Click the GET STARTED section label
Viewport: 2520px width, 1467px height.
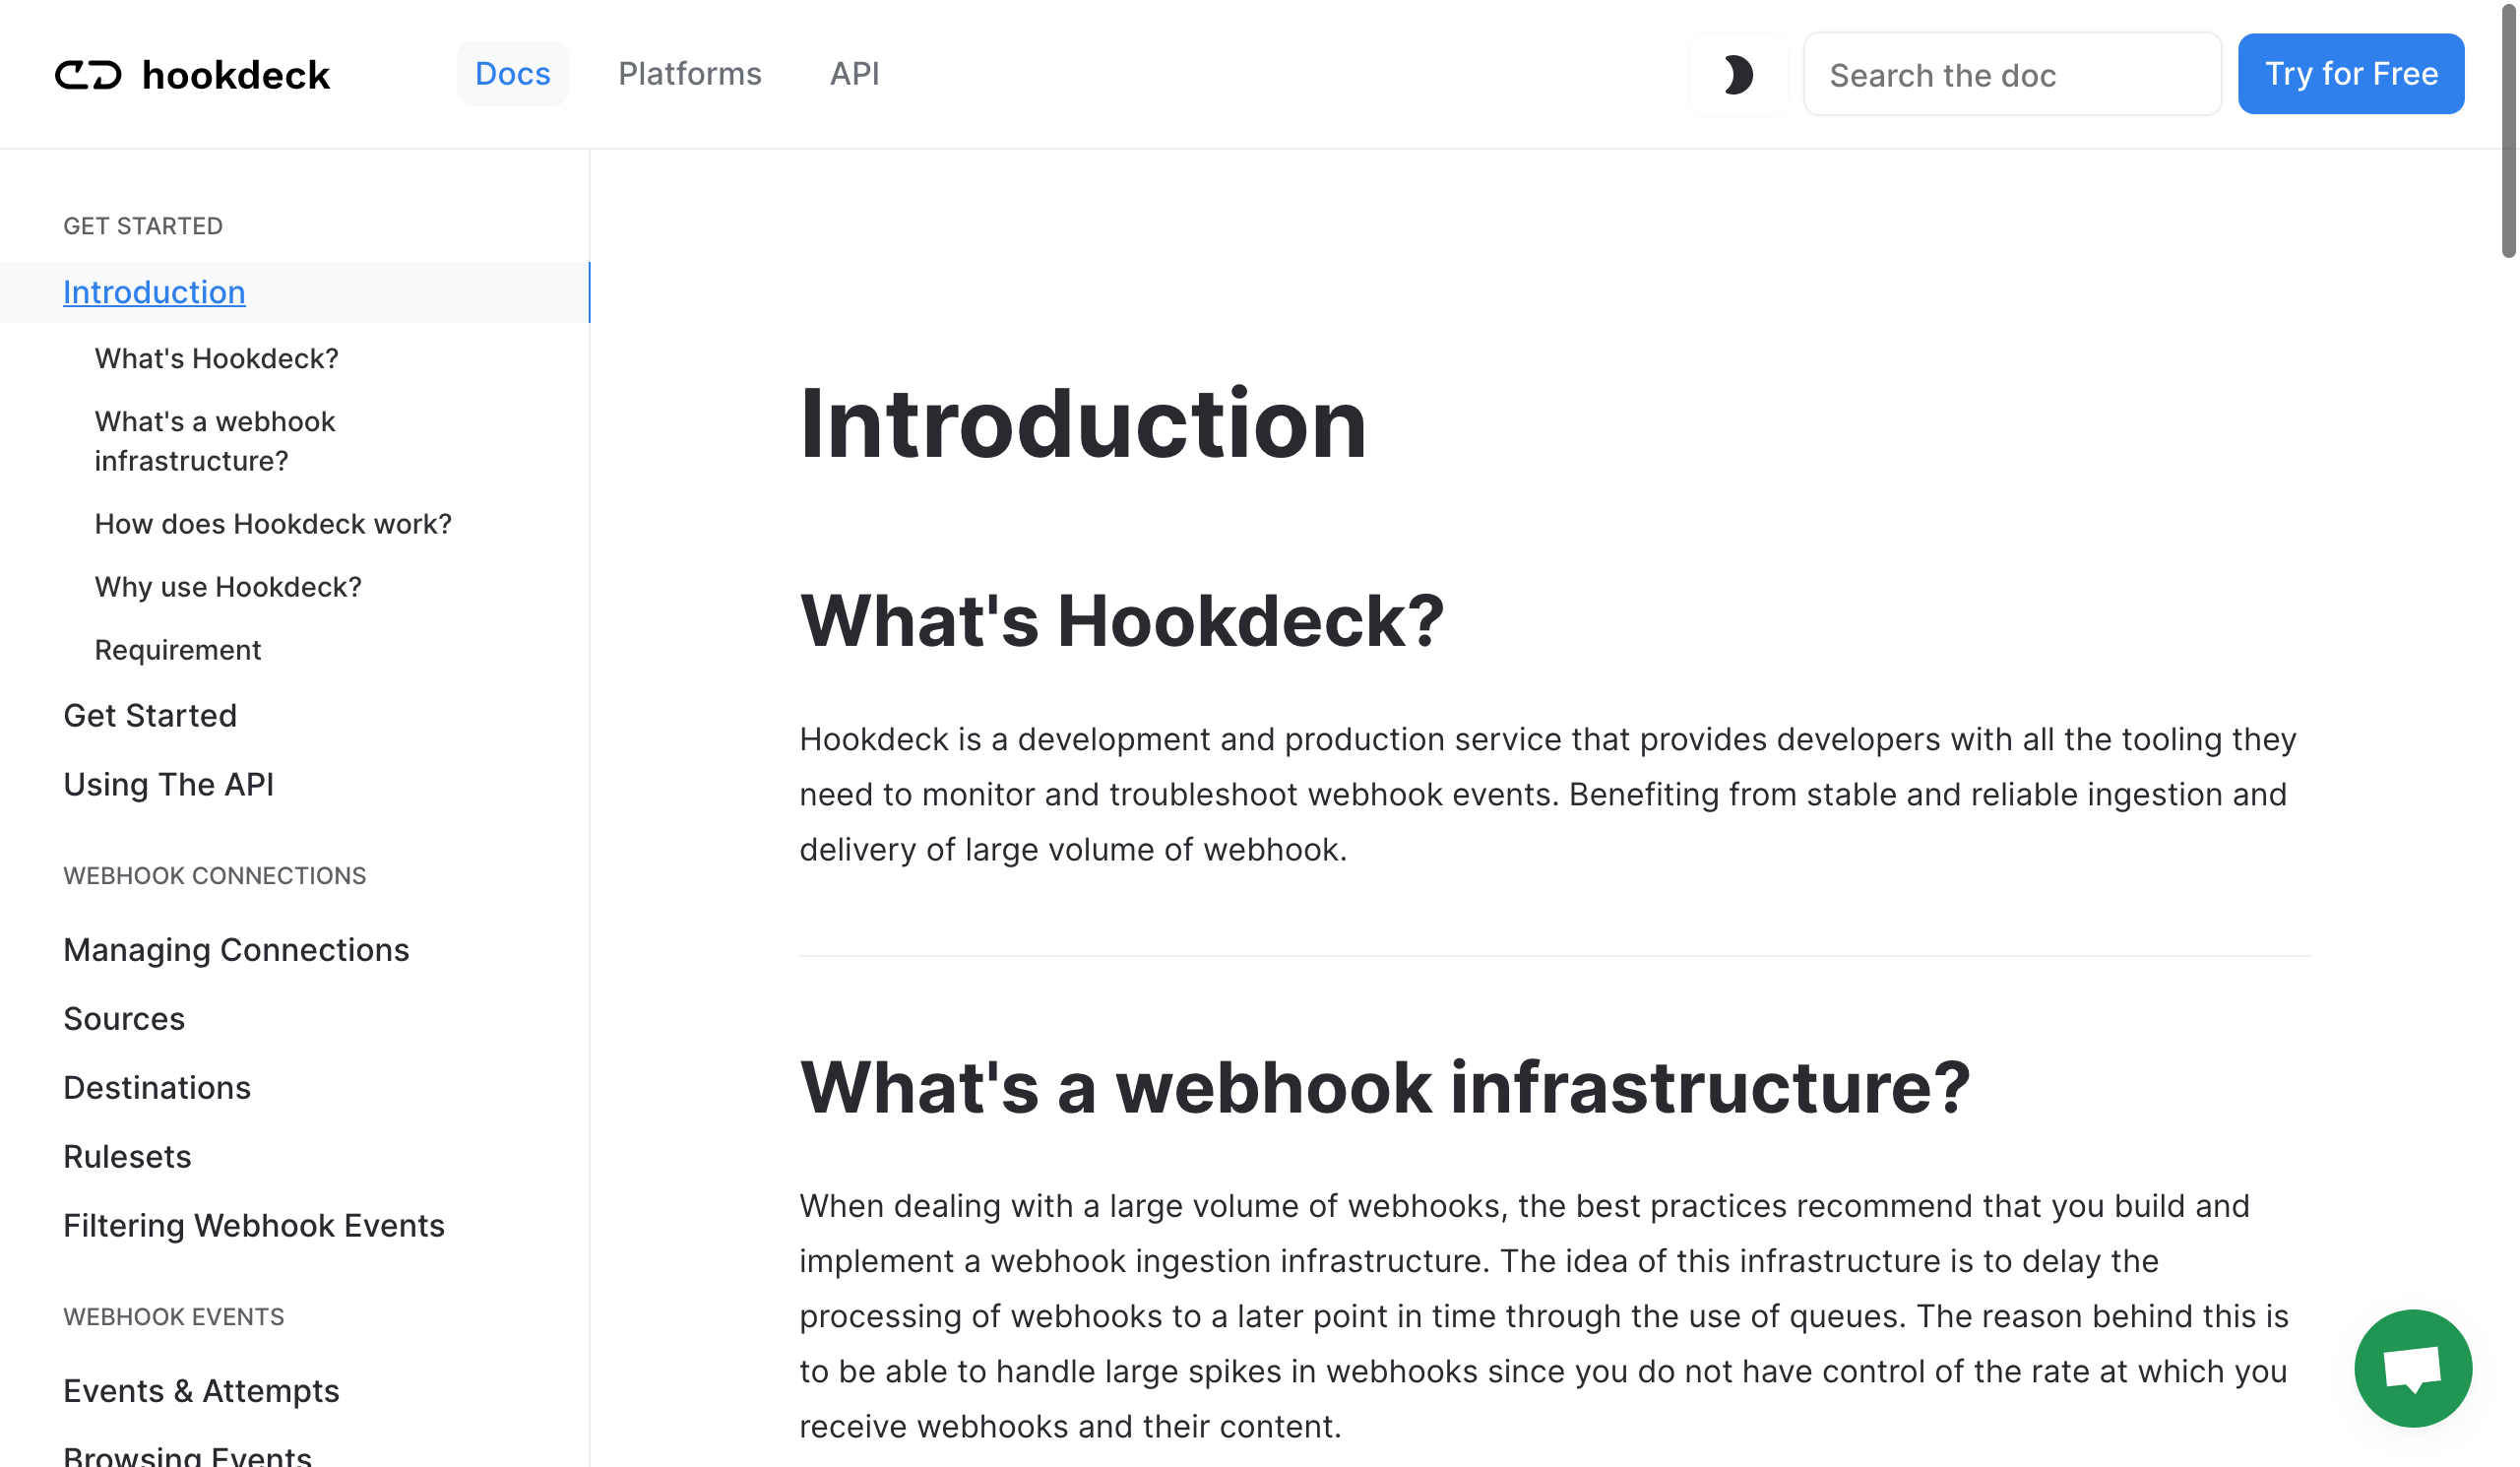[x=143, y=226]
